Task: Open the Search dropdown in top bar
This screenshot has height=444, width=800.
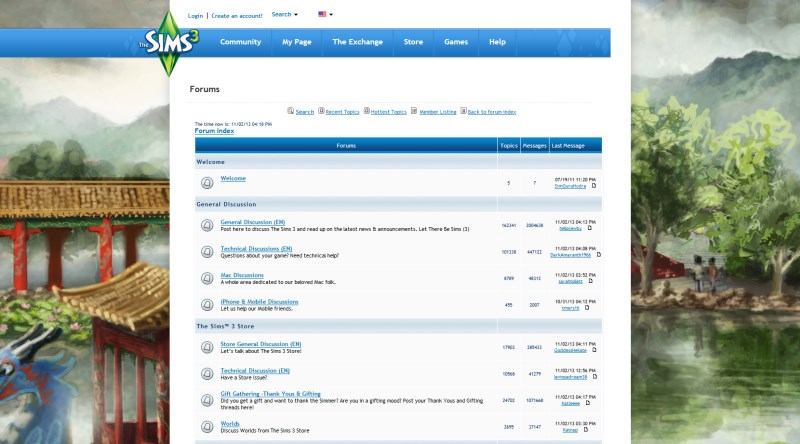Action: tap(284, 14)
